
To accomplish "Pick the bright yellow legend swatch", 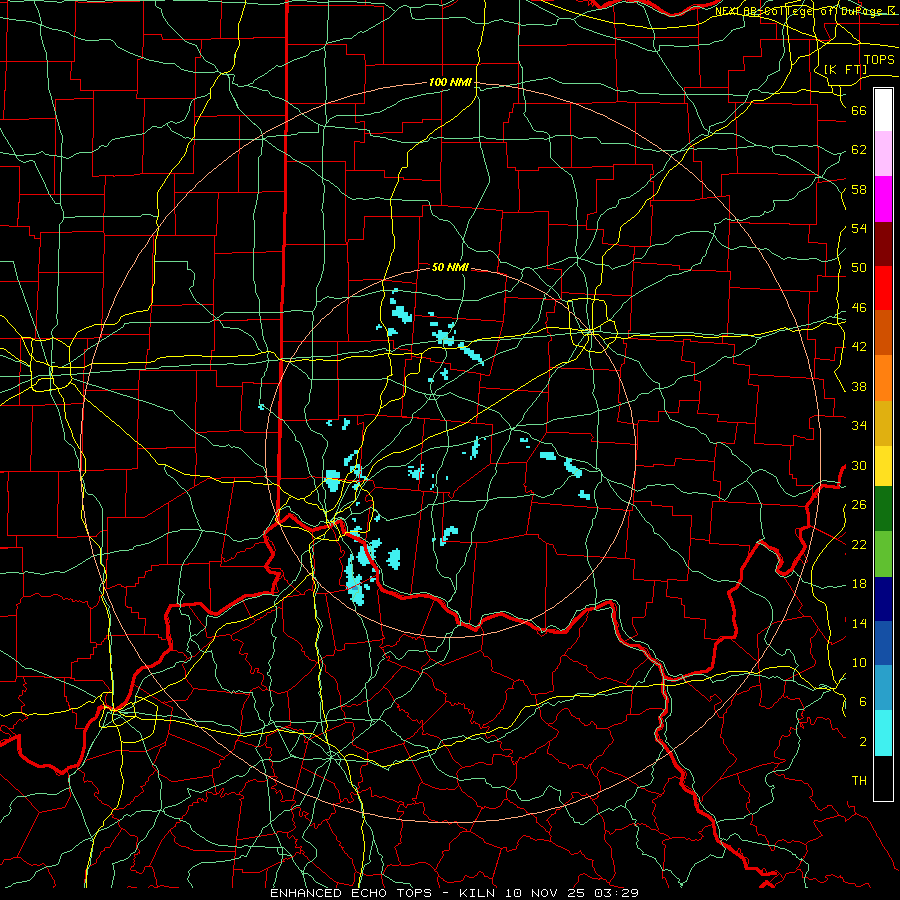I will coord(883,466).
